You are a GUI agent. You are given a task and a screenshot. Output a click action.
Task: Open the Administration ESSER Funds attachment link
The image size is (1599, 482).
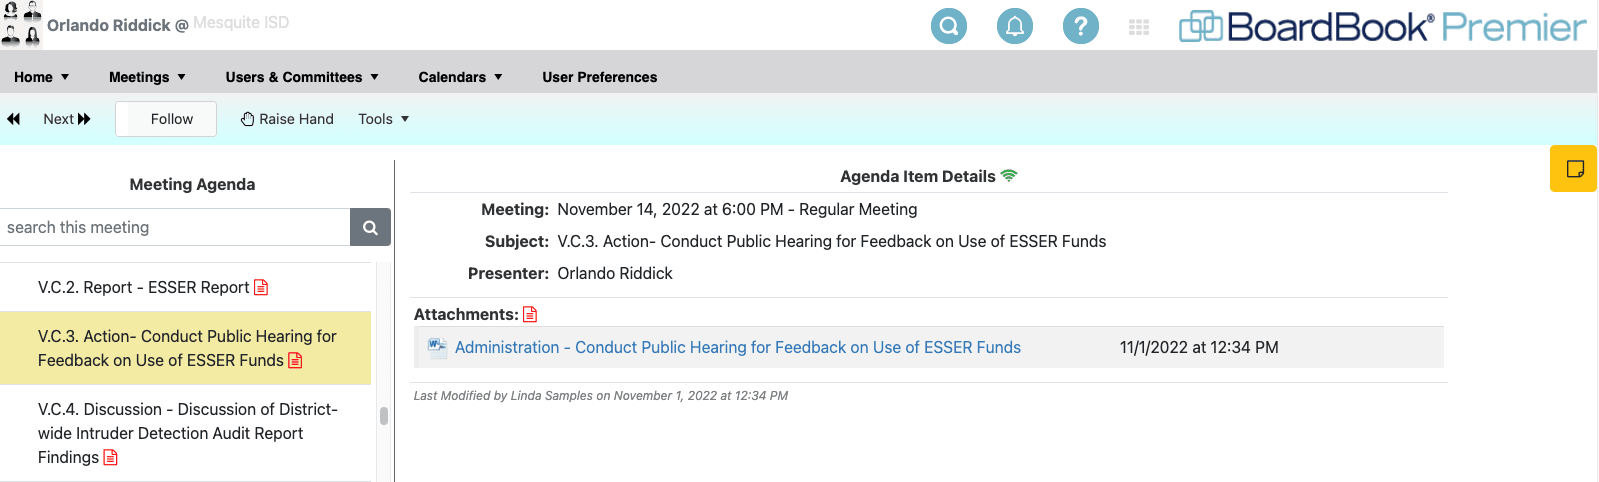(737, 348)
